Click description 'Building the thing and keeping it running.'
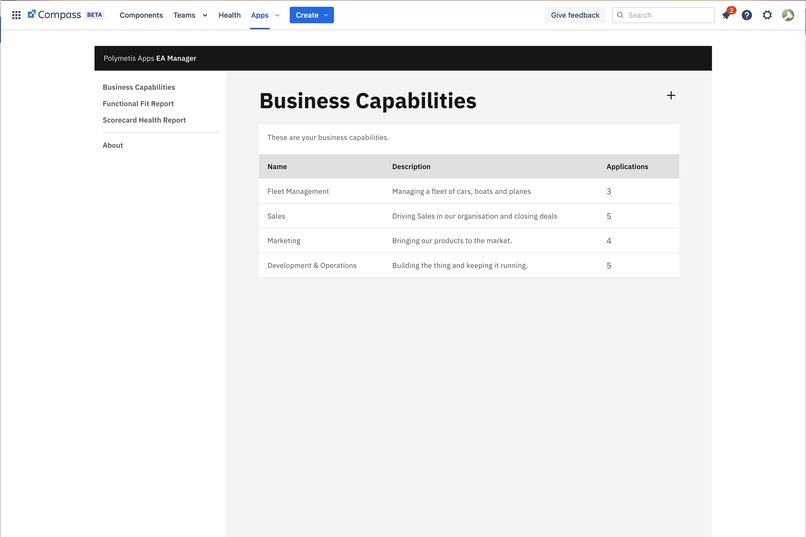806x537 pixels. pyautogui.click(x=460, y=265)
